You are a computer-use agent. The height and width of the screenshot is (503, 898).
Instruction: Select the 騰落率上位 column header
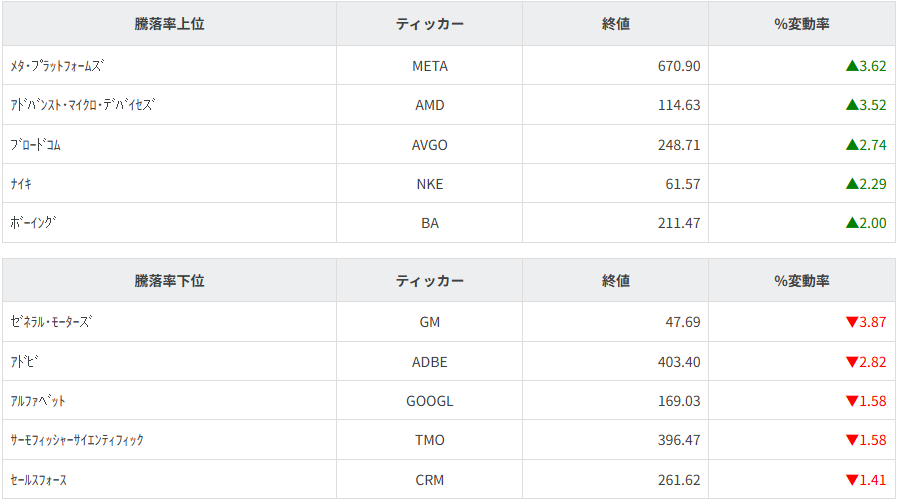[x=169, y=24]
